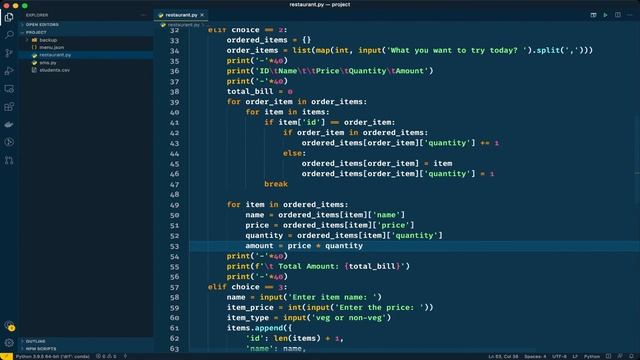Open the Accounts icon in activity bar
The image size is (640, 360).
coord(9,326)
